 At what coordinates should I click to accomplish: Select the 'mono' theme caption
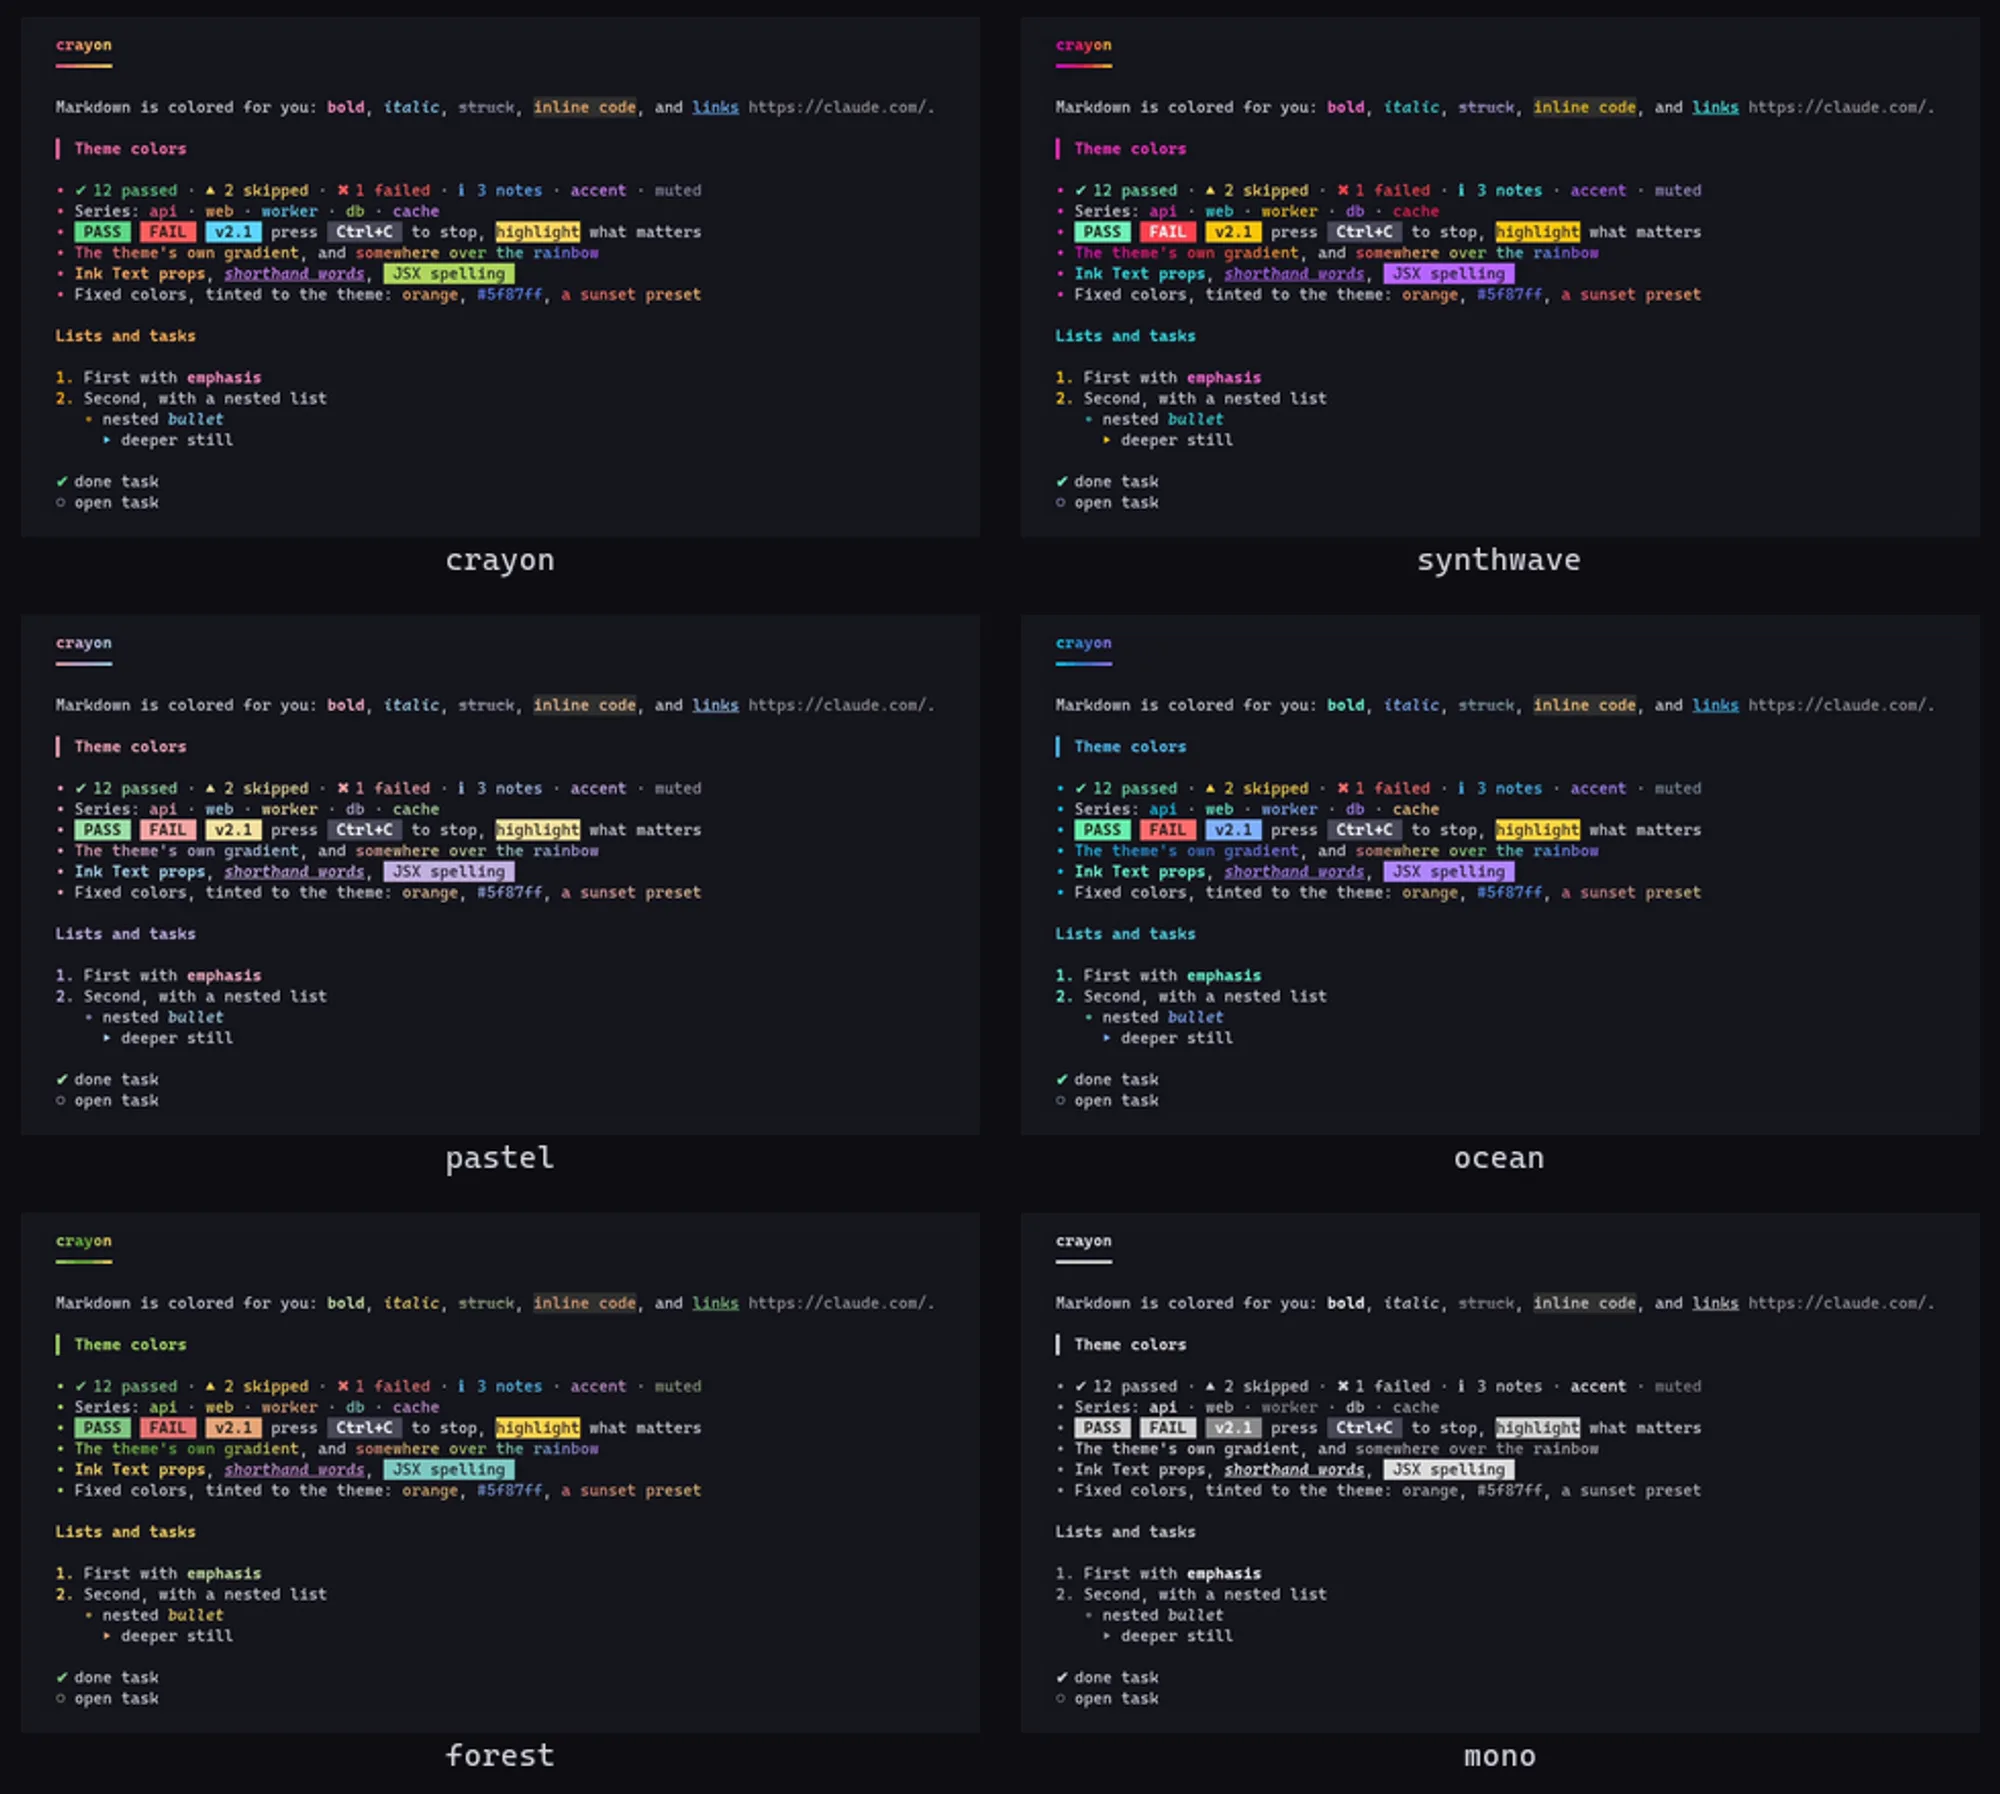1499,1756
